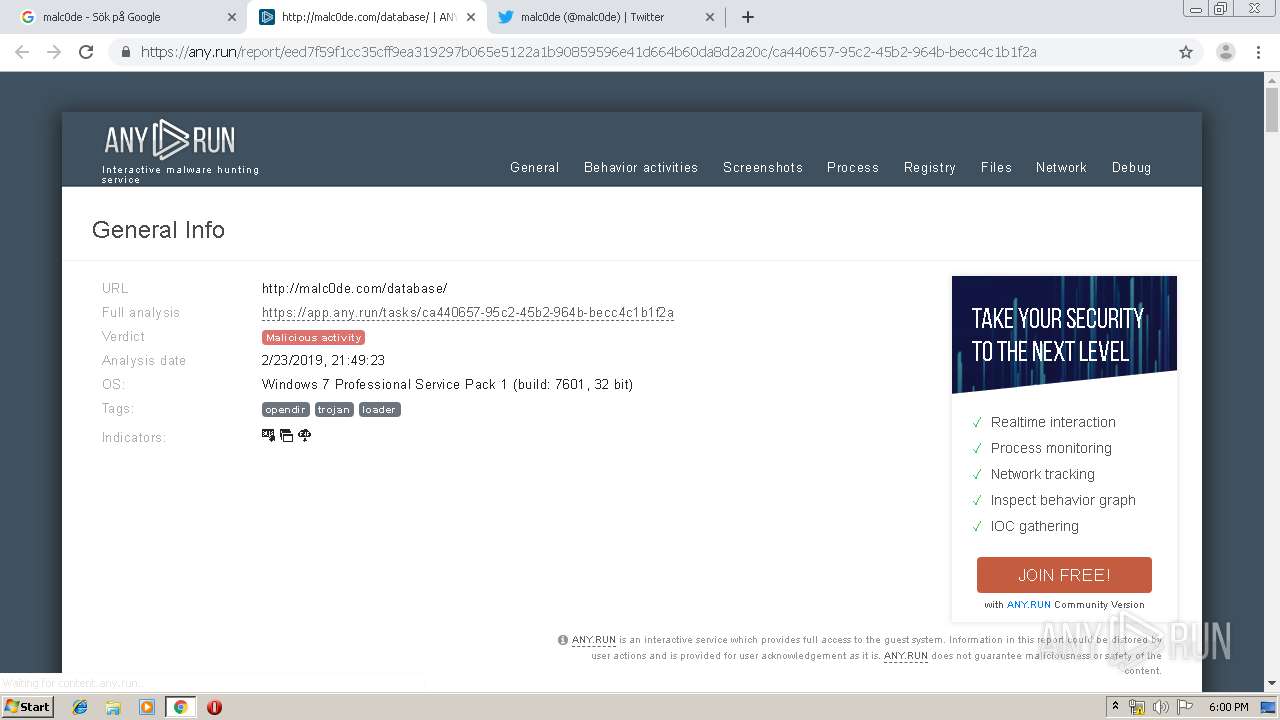Screen dimensions: 1280x720
Task: Click the trojan tag
Action: (x=334, y=409)
